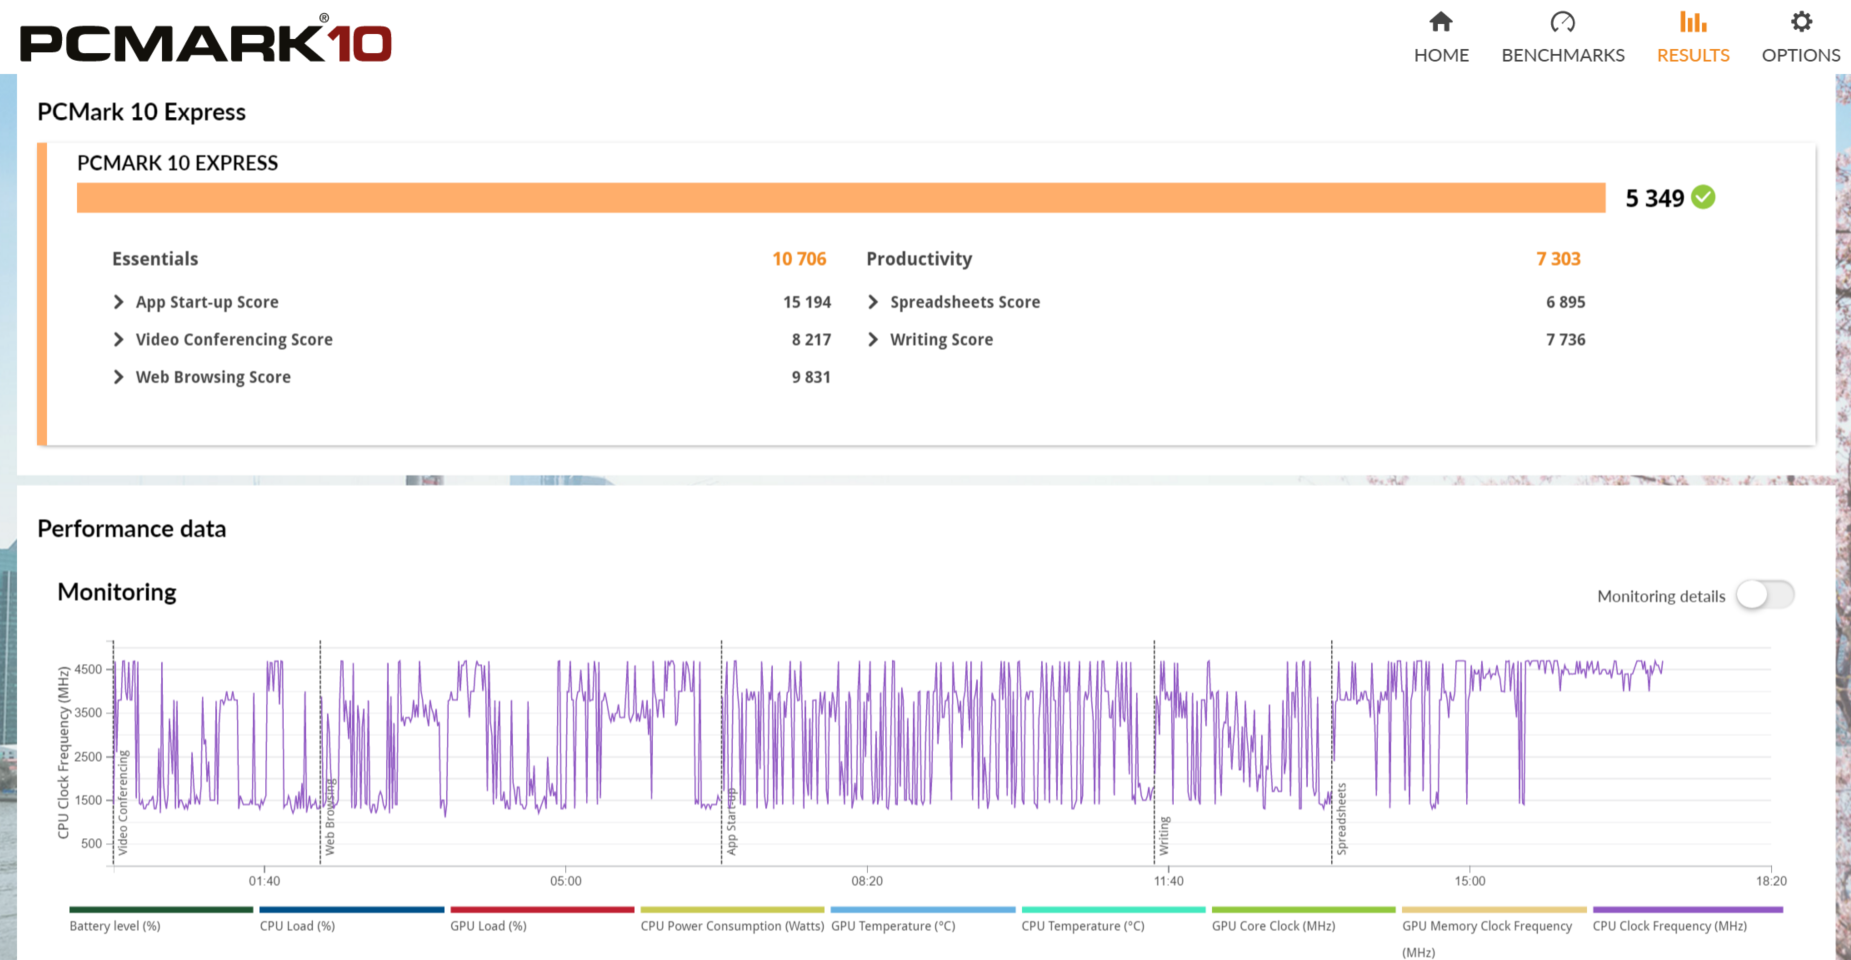The image size is (1851, 960).
Task: Click the orange PCMark 10 Express score bar
Action: point(840,198)
